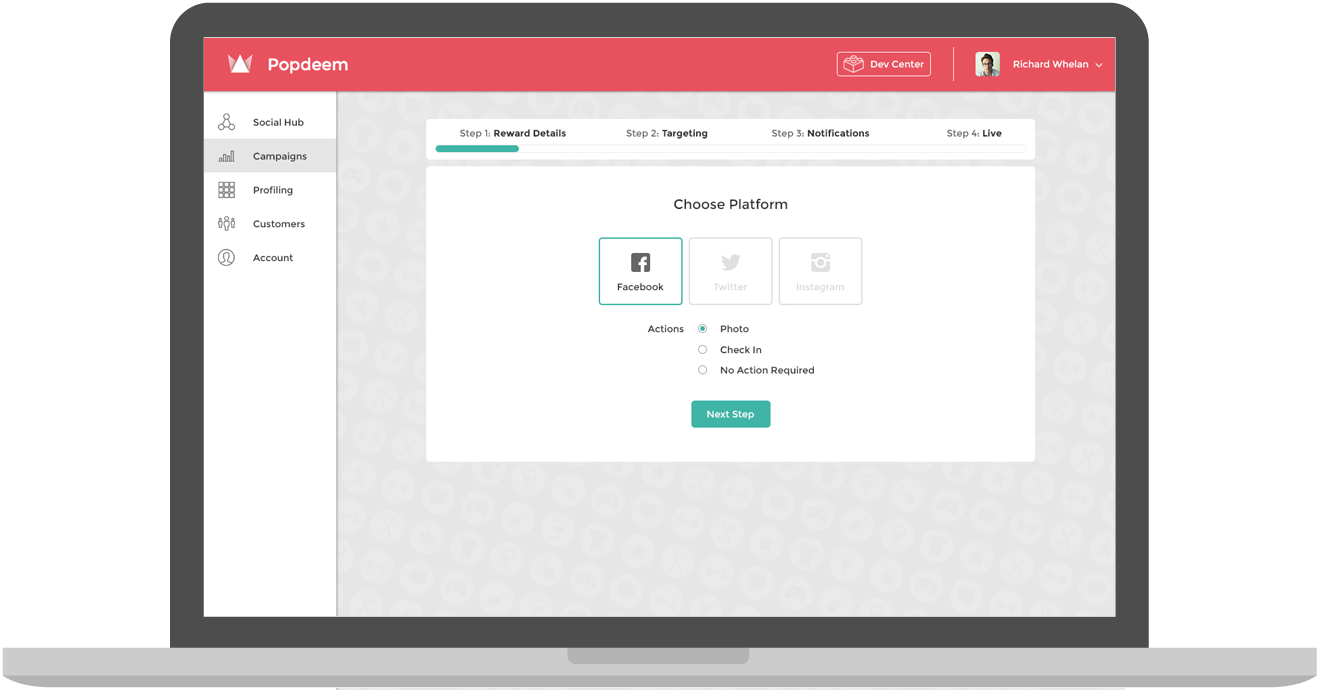Click the Campaigns bar chart icon
Image resolution: width=1320 pixels, height=690 pixels.
coord(227,156)
